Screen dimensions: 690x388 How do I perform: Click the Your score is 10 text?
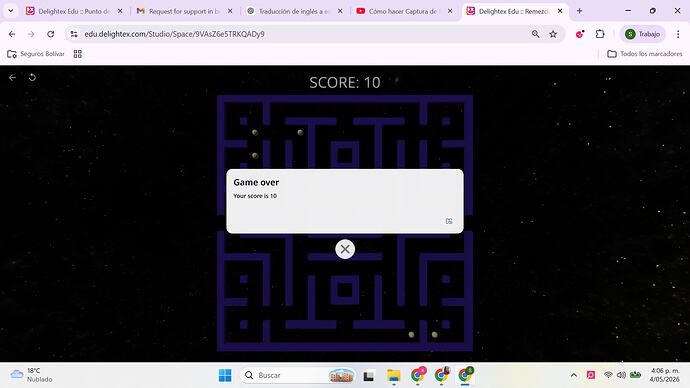click(x=255, y=196)
